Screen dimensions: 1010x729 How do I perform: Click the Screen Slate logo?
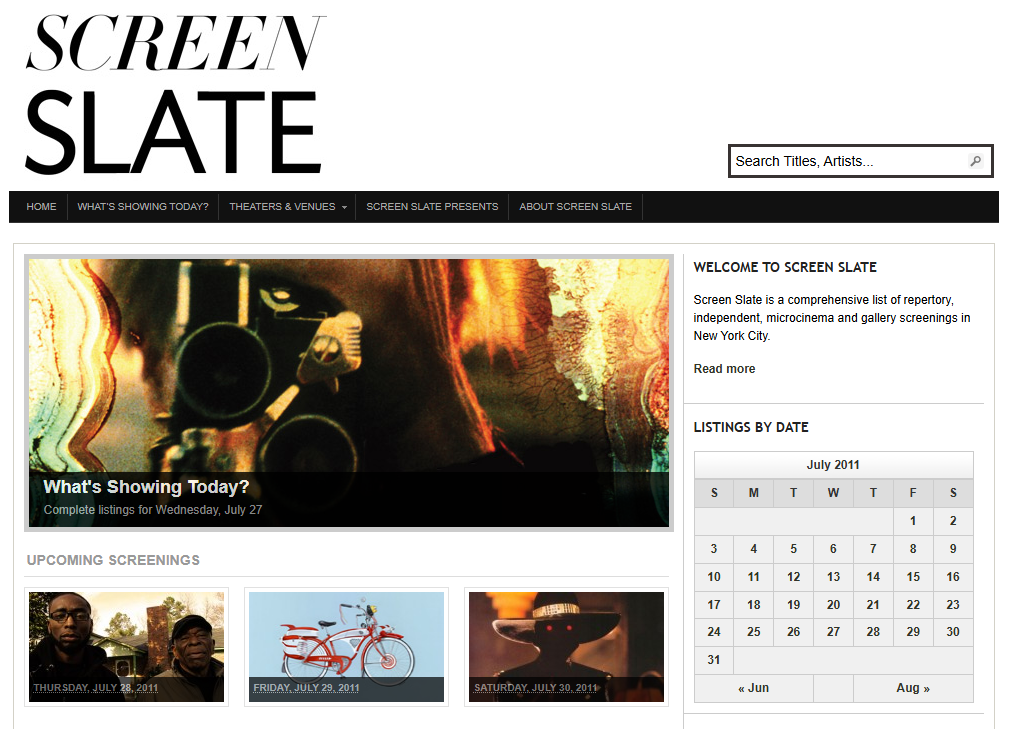click(x=170, y=90)
